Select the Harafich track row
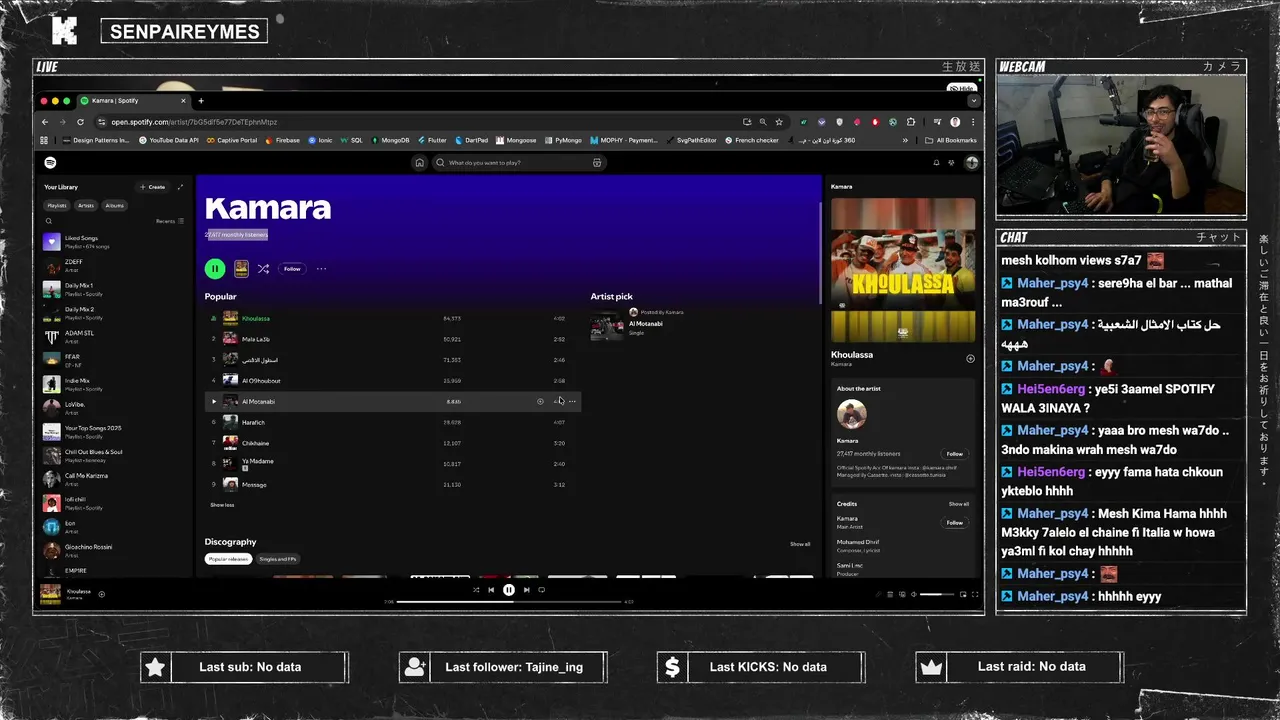 point(392,422)
